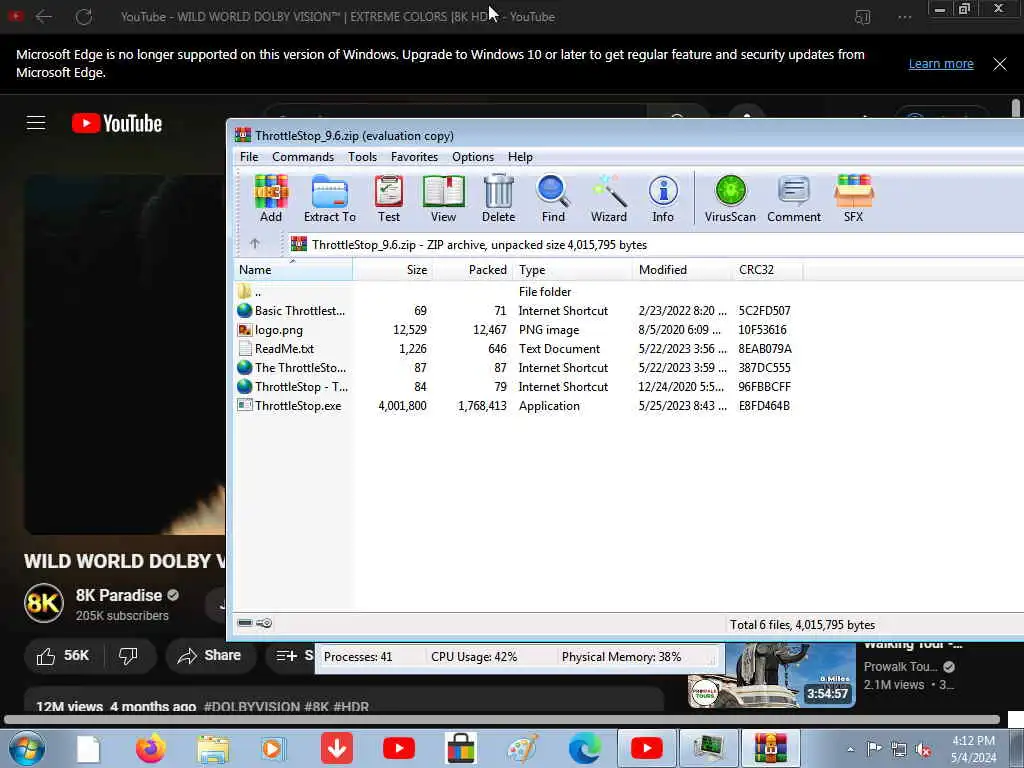
Task: Click the View book icon
Action: coord(443,199)
